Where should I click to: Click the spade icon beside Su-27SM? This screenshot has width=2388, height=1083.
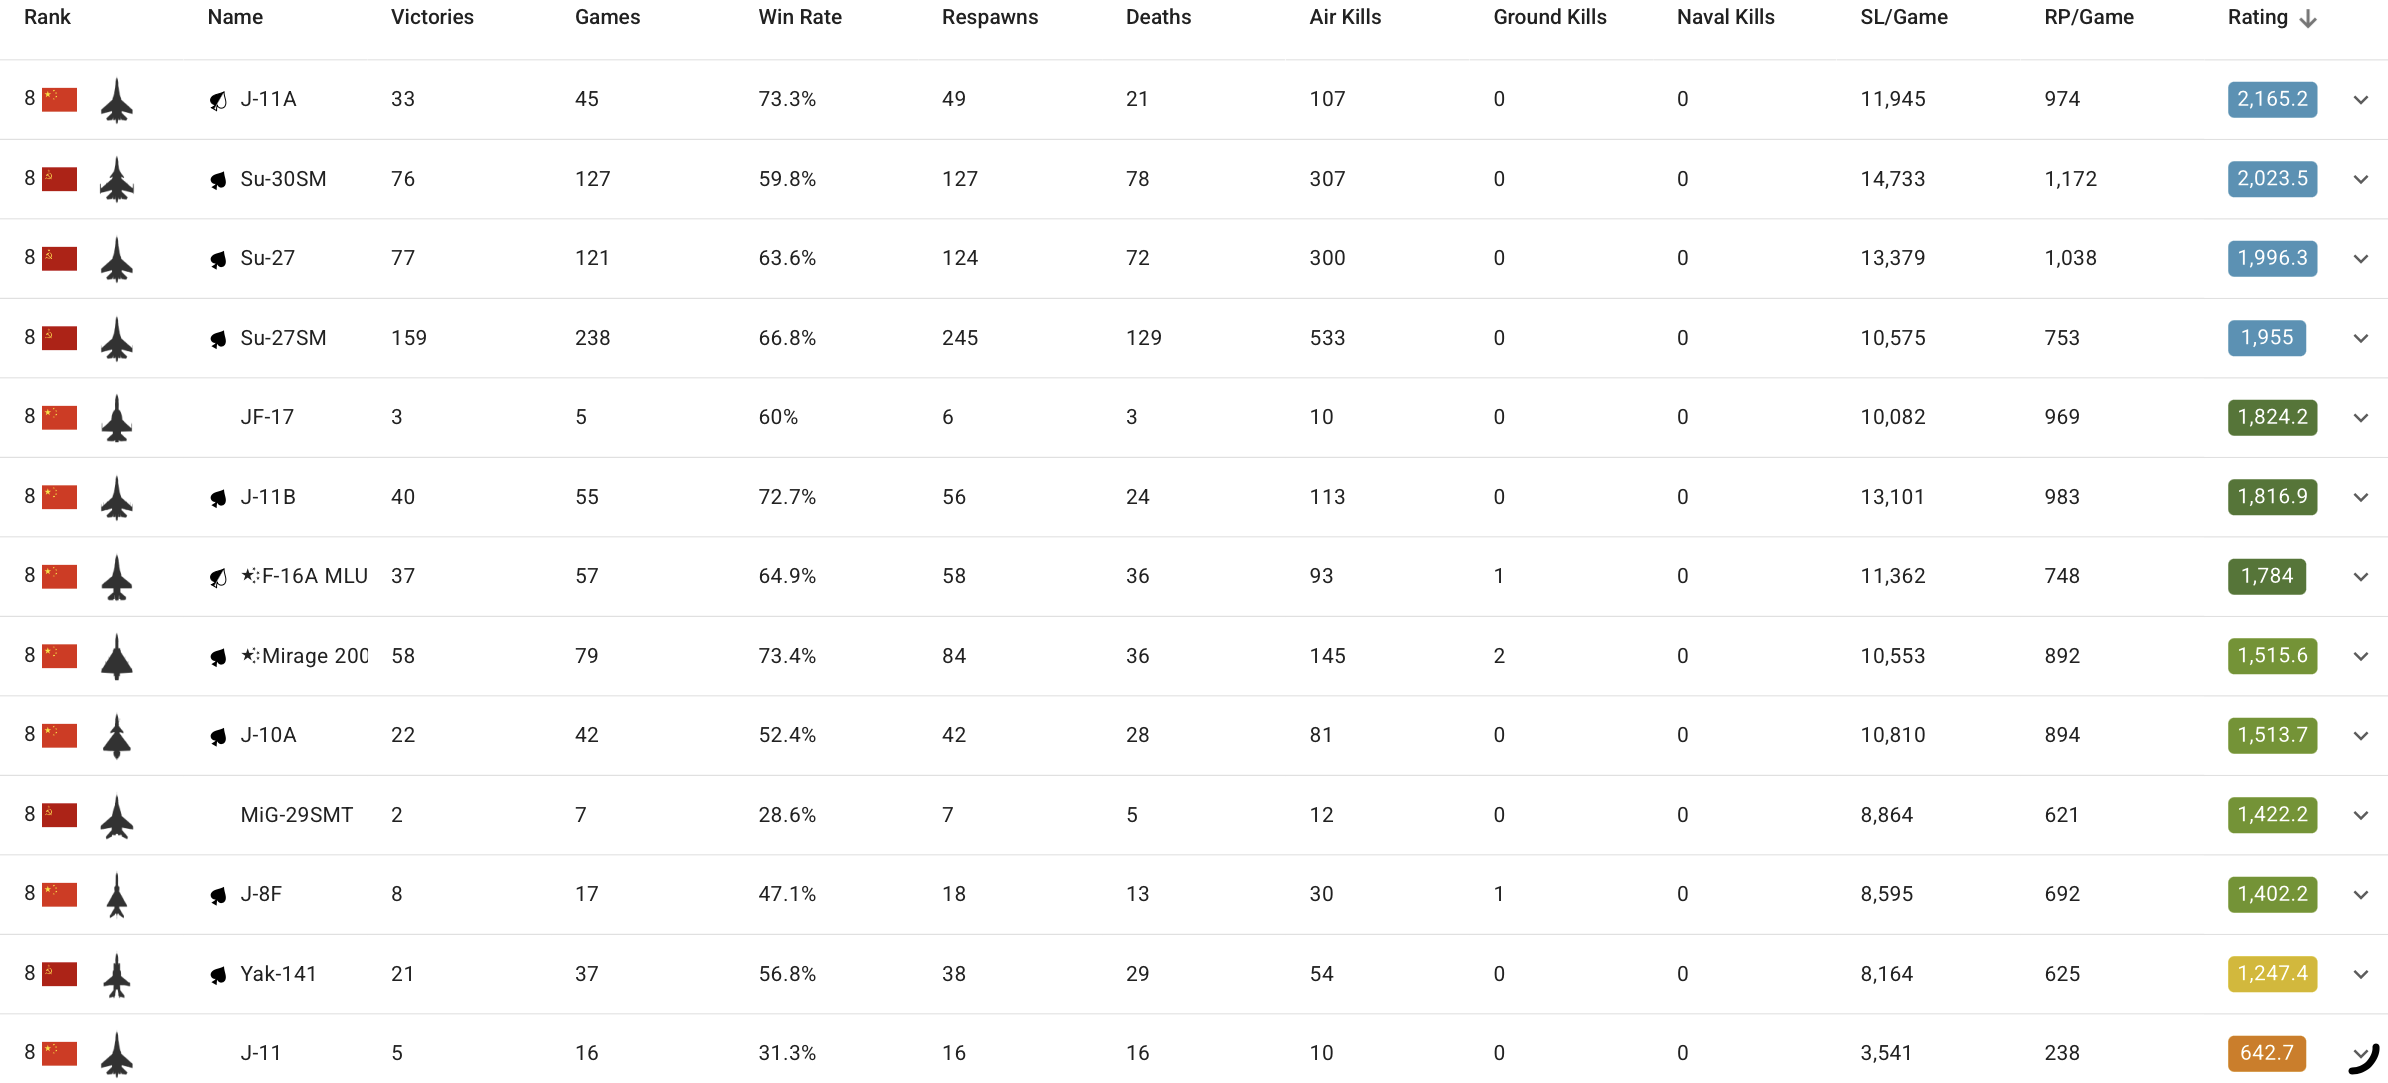(218, 339)
